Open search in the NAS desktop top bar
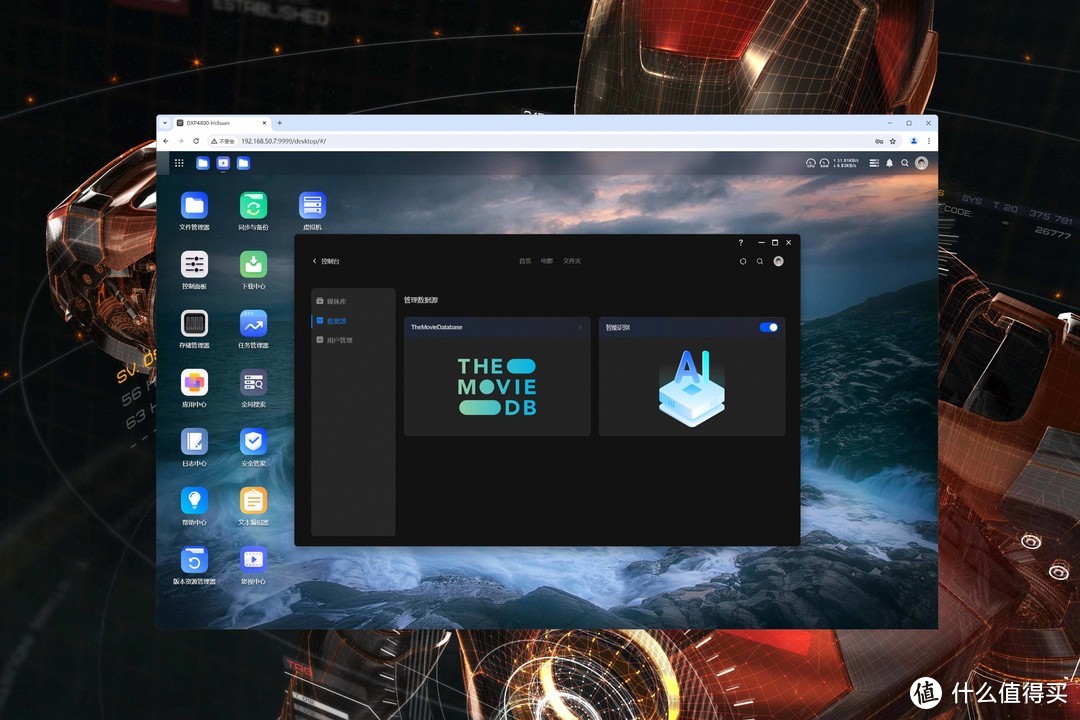The image size is (1080, 720). 905,163
